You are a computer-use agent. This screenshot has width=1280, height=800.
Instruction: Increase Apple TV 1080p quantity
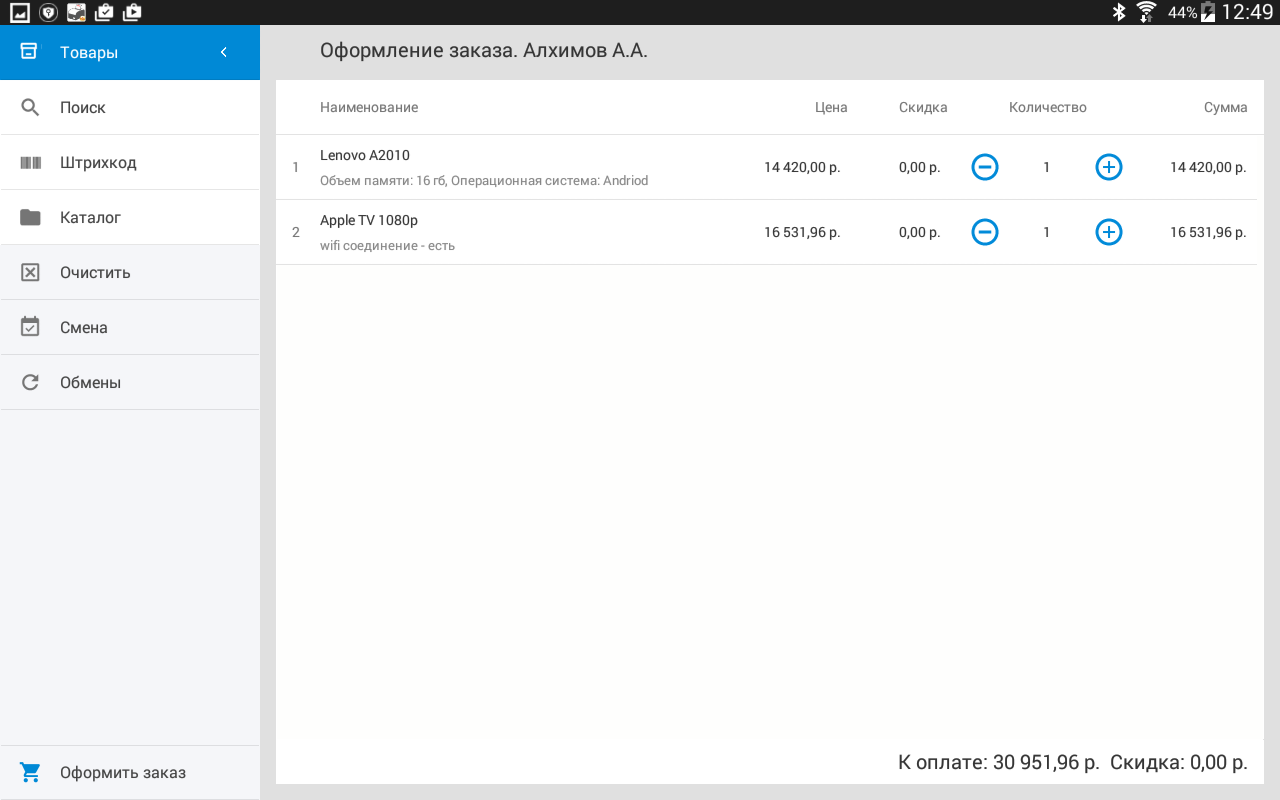(1108, 232)
